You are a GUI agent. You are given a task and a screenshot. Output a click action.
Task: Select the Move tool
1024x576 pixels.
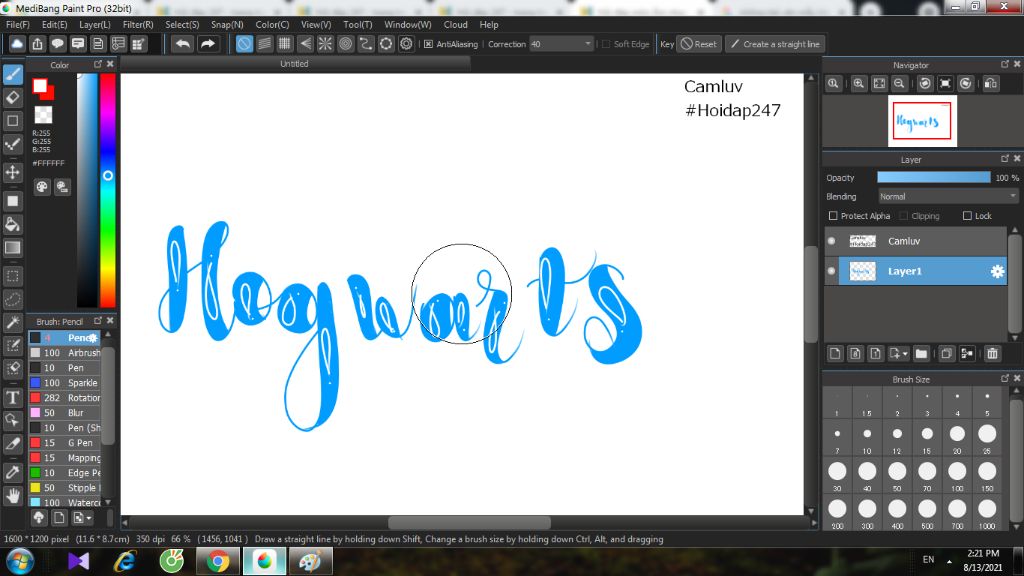click(12, 172)
